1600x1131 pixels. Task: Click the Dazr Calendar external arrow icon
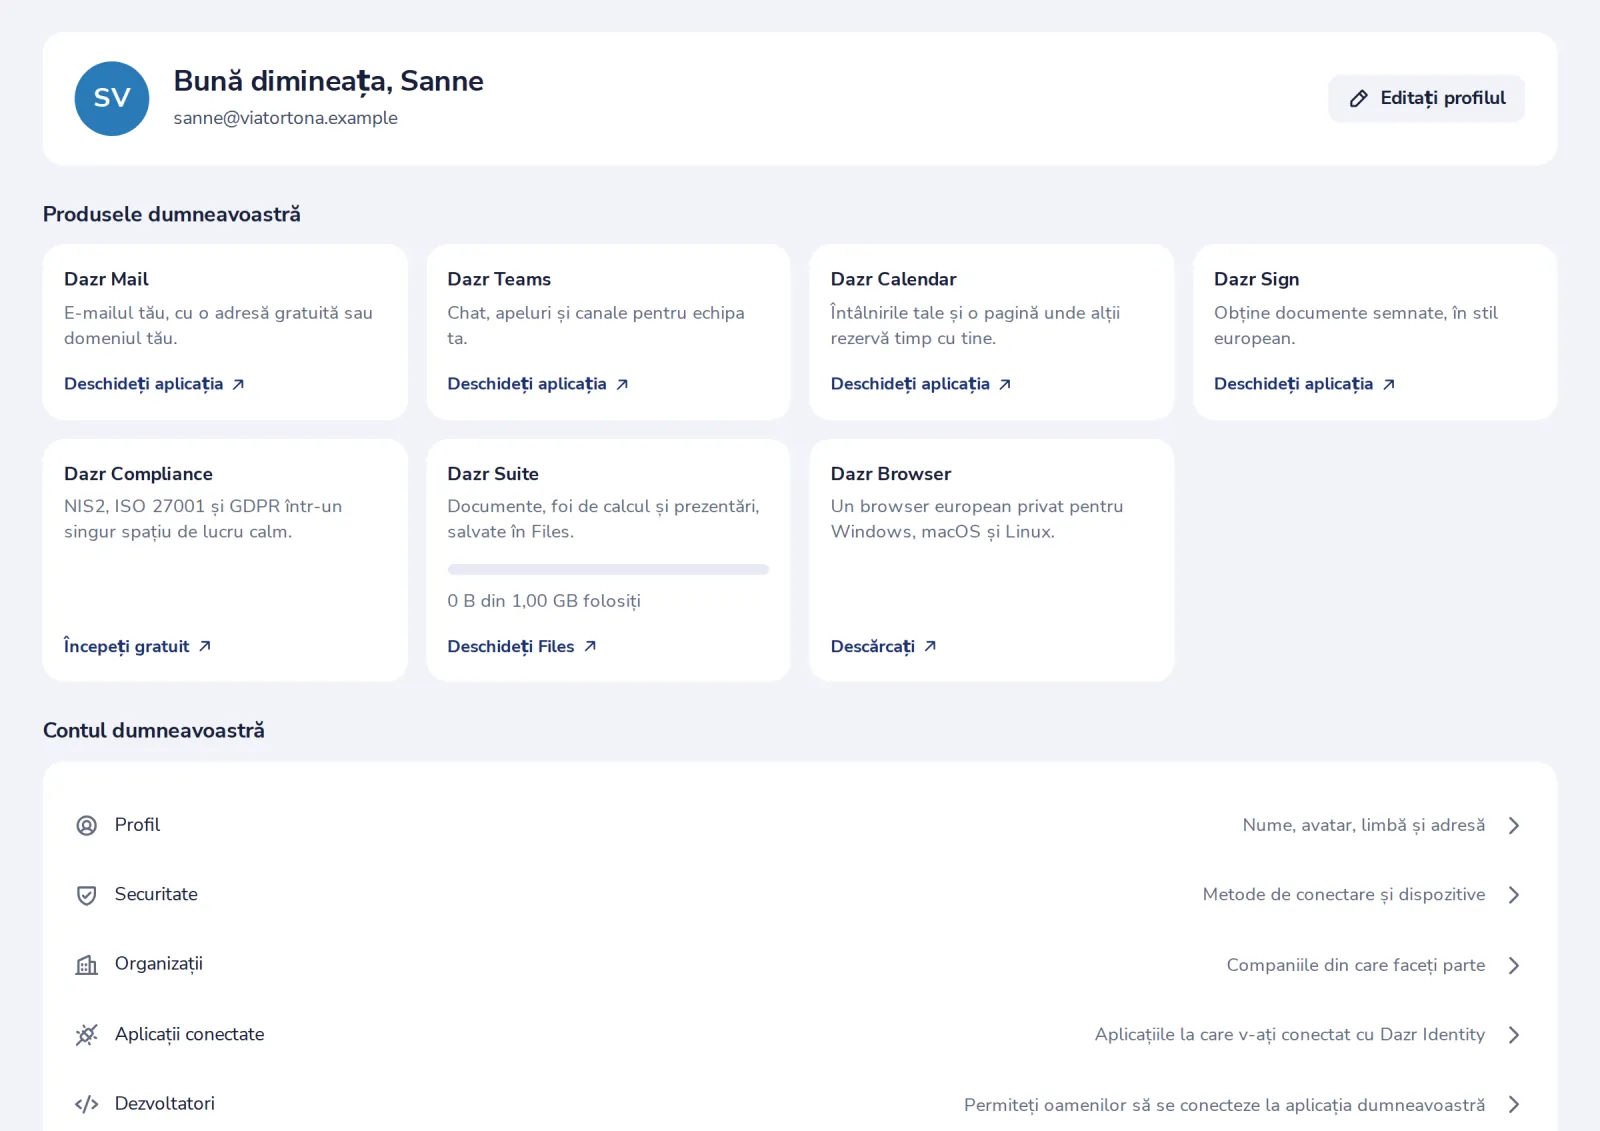(x=1005, y=384)
